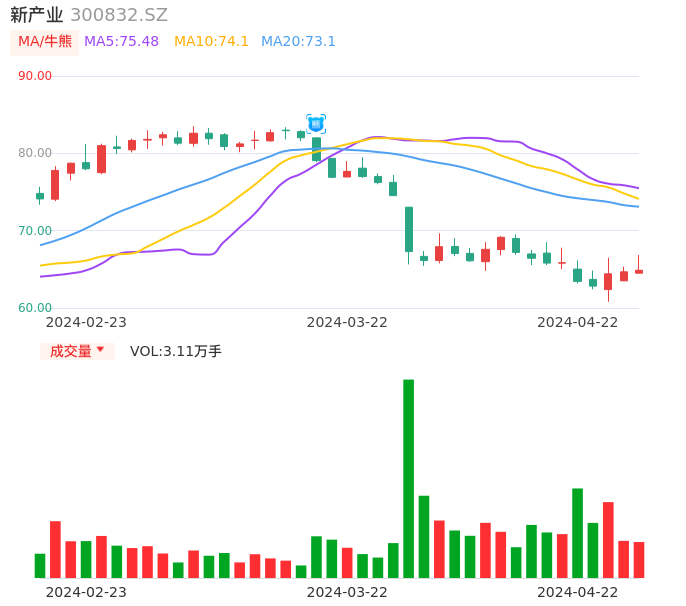Toggle the MA/牛熊 indicator button
The image size is (686, 606).
pos(45,42)
